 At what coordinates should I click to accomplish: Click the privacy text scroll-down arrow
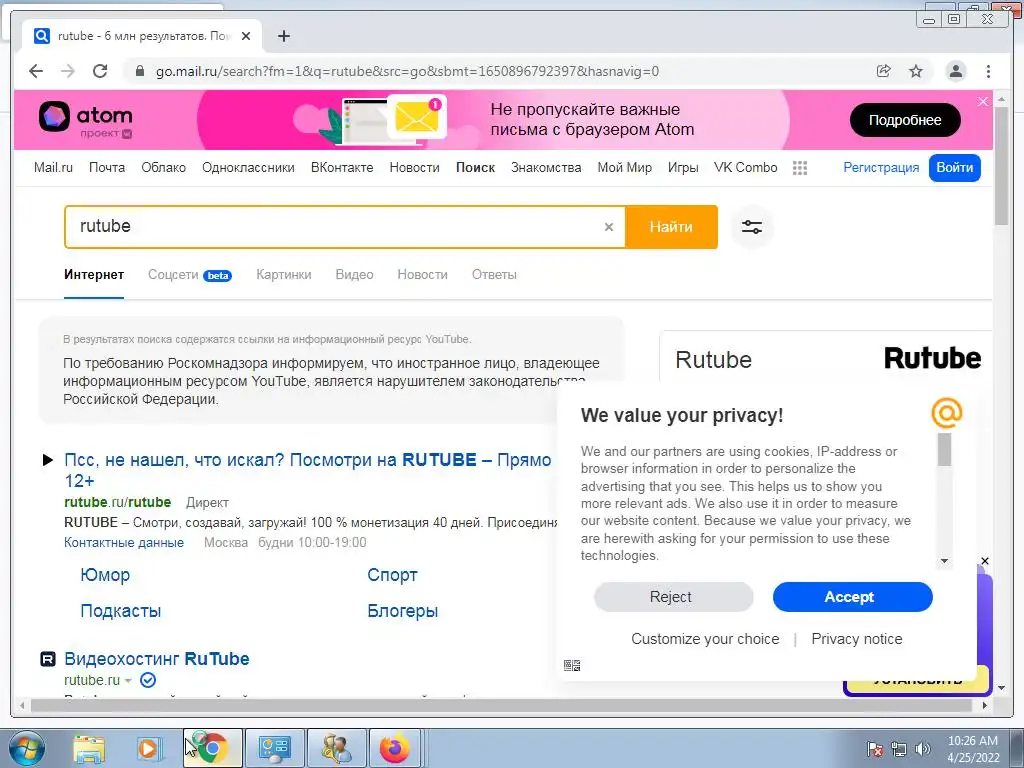pos(944,561)
